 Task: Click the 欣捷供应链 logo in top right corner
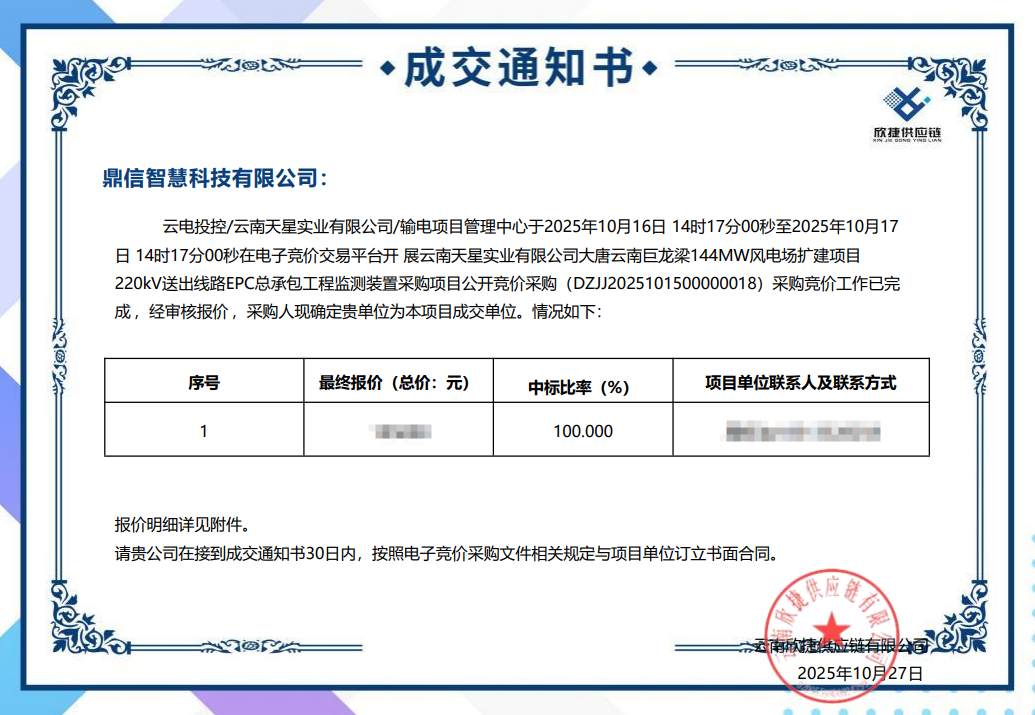point(905,115)
